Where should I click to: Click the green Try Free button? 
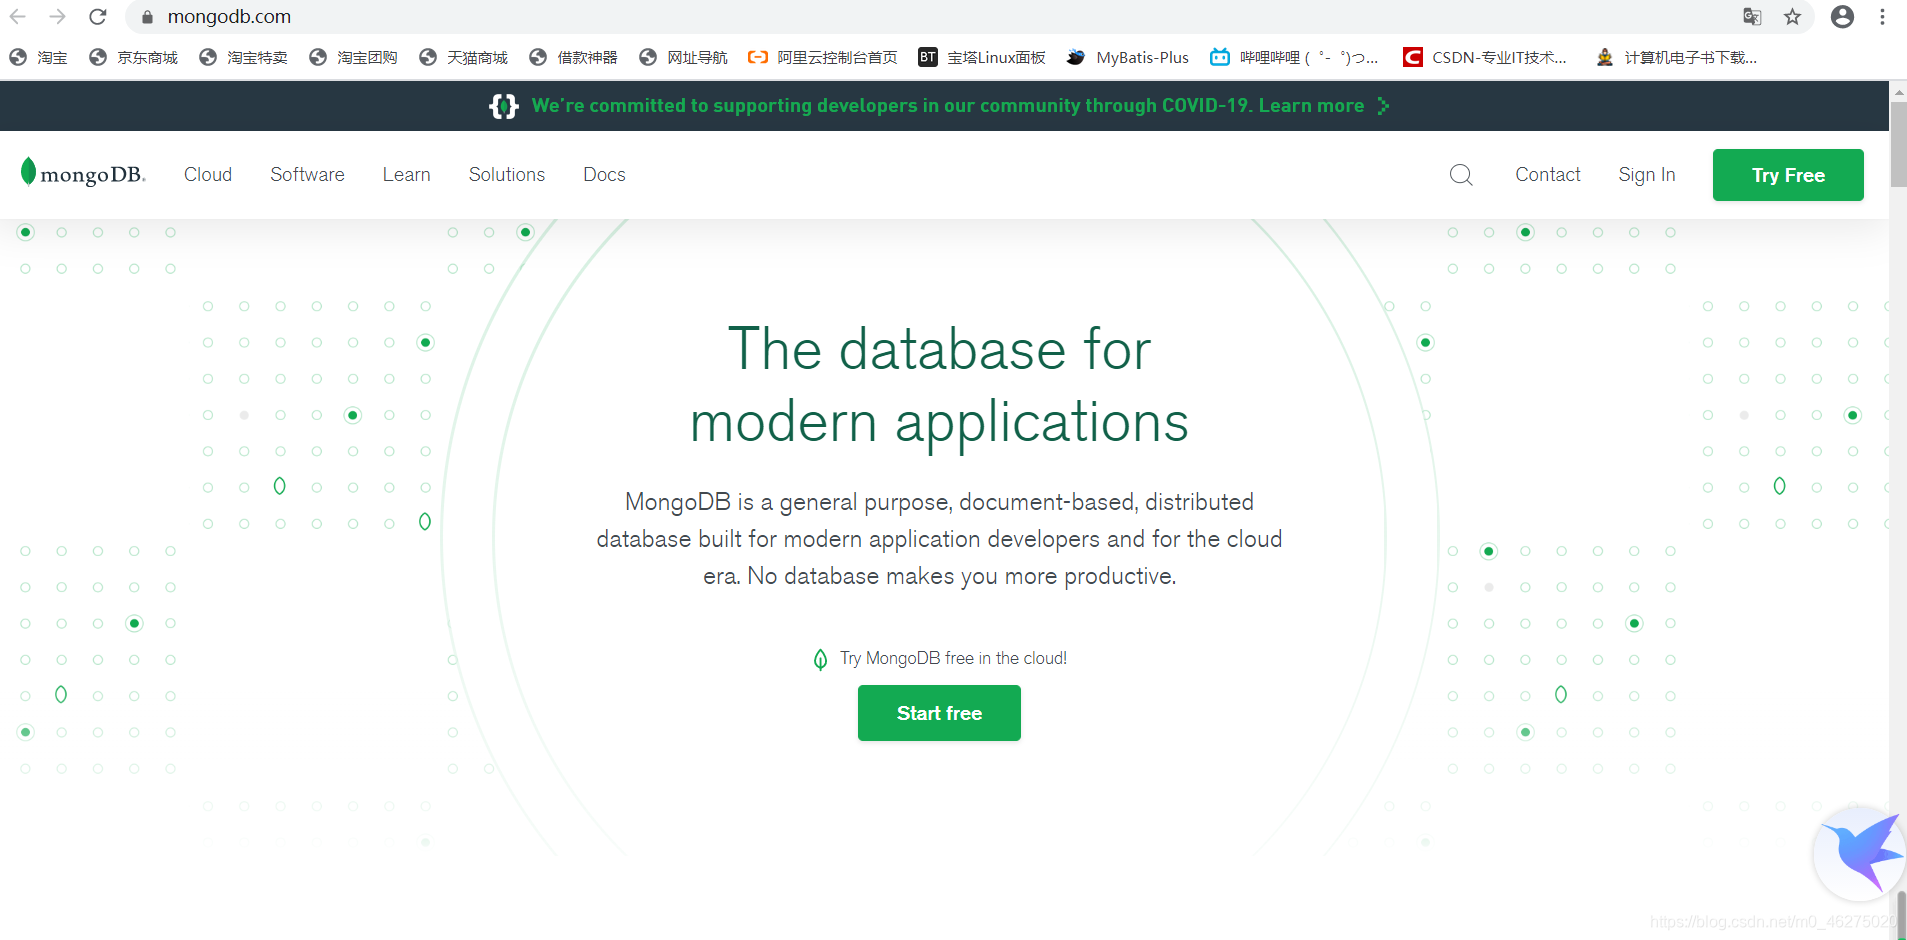click(1788, 175)
